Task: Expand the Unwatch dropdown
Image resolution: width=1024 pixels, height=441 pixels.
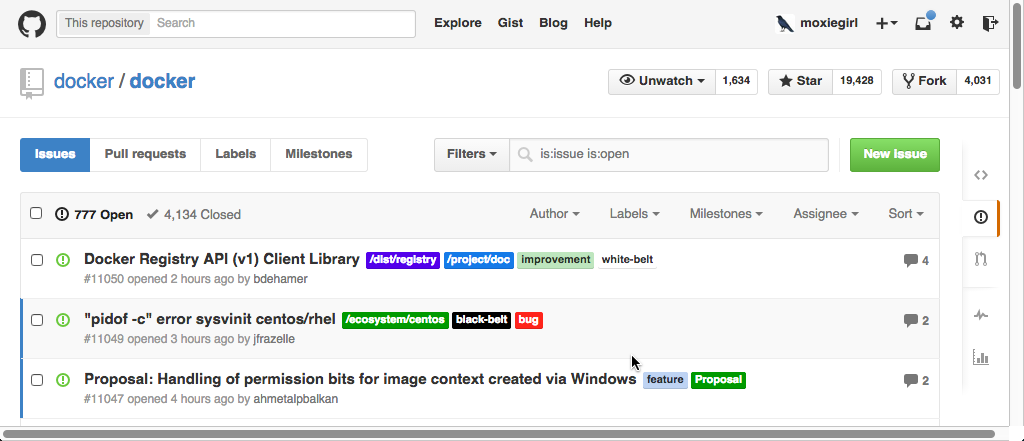Action: pos(662,82)
